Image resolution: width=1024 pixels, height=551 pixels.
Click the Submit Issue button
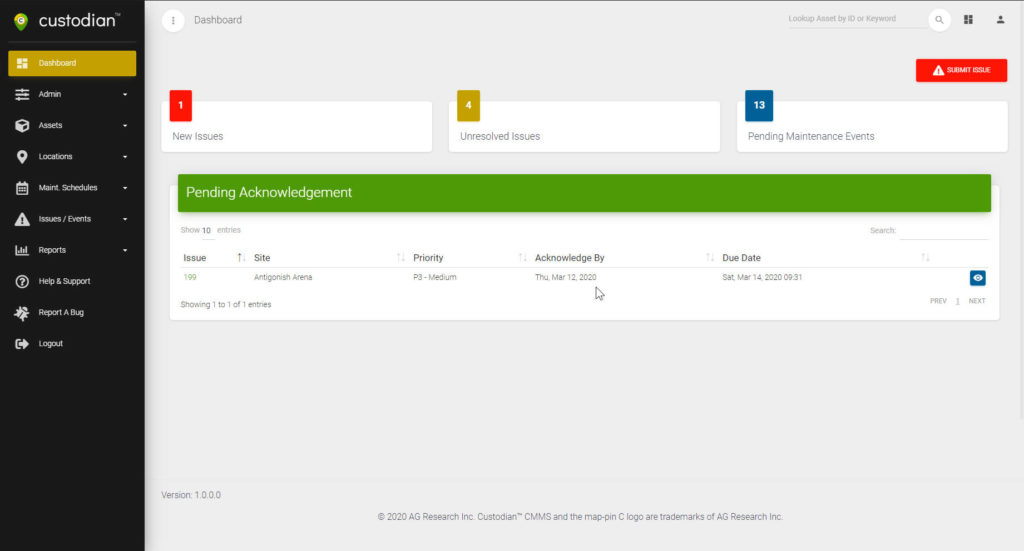tap(961, 70)
